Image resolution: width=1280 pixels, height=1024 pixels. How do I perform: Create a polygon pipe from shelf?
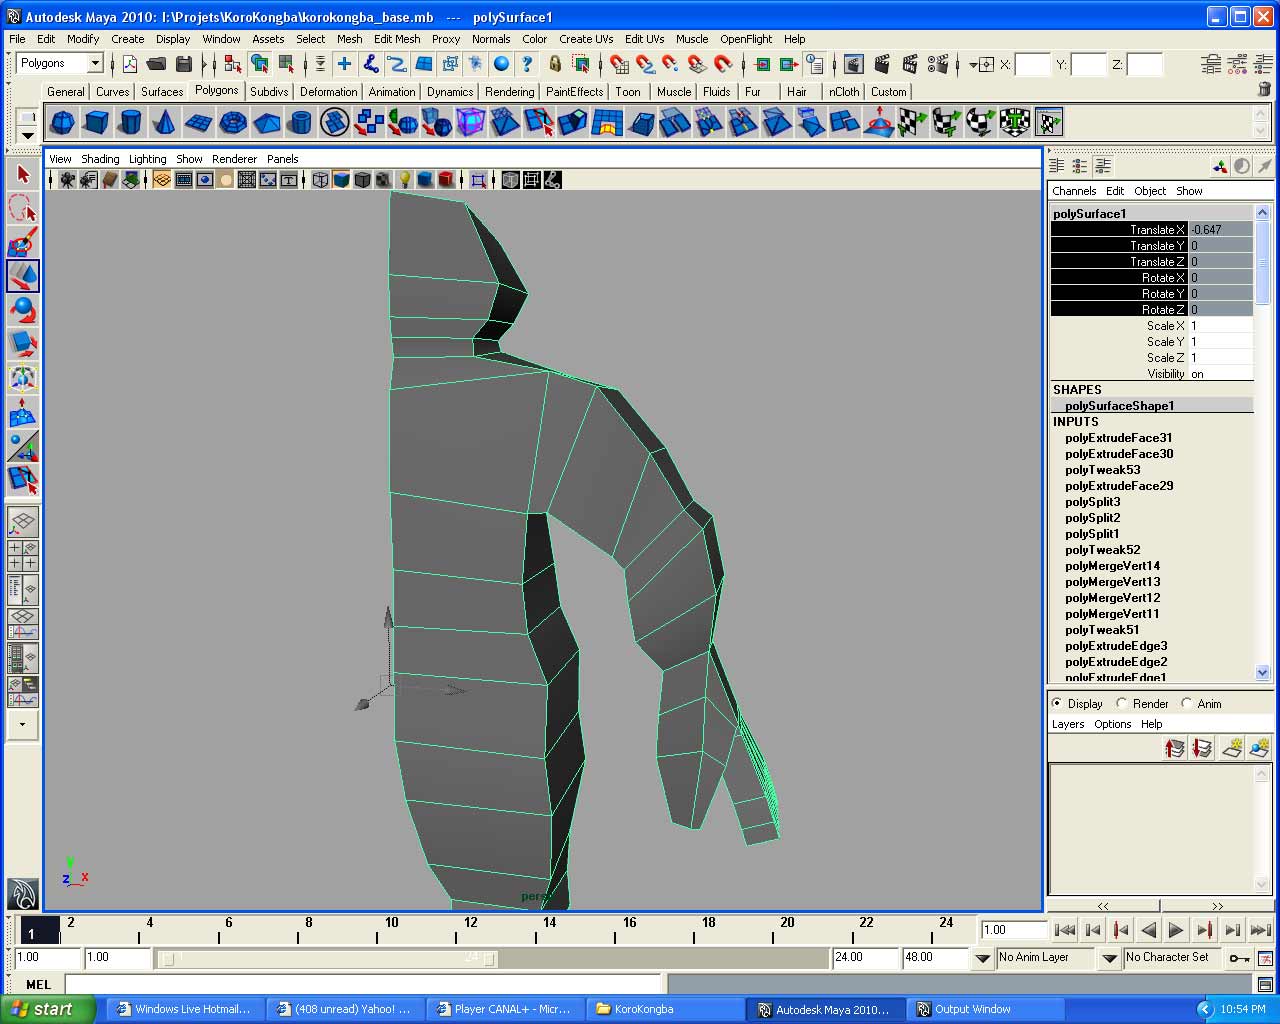(x=300, y=123)
